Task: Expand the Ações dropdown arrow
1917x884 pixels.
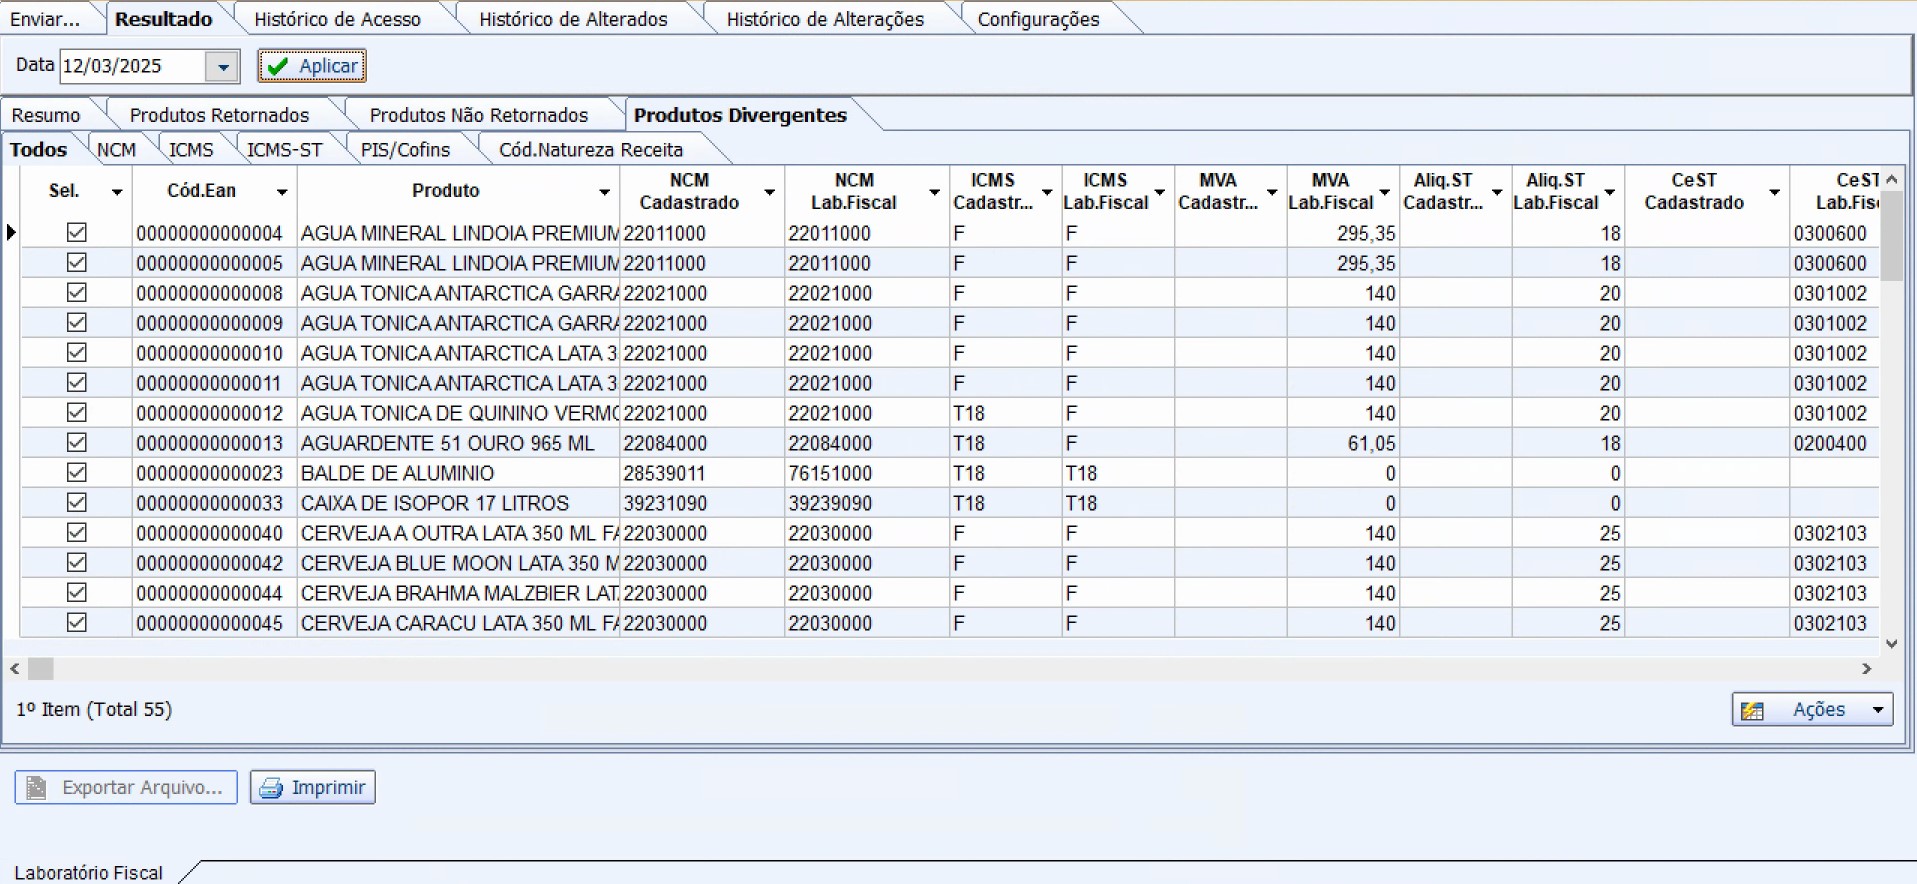Action: (1877, 710)
